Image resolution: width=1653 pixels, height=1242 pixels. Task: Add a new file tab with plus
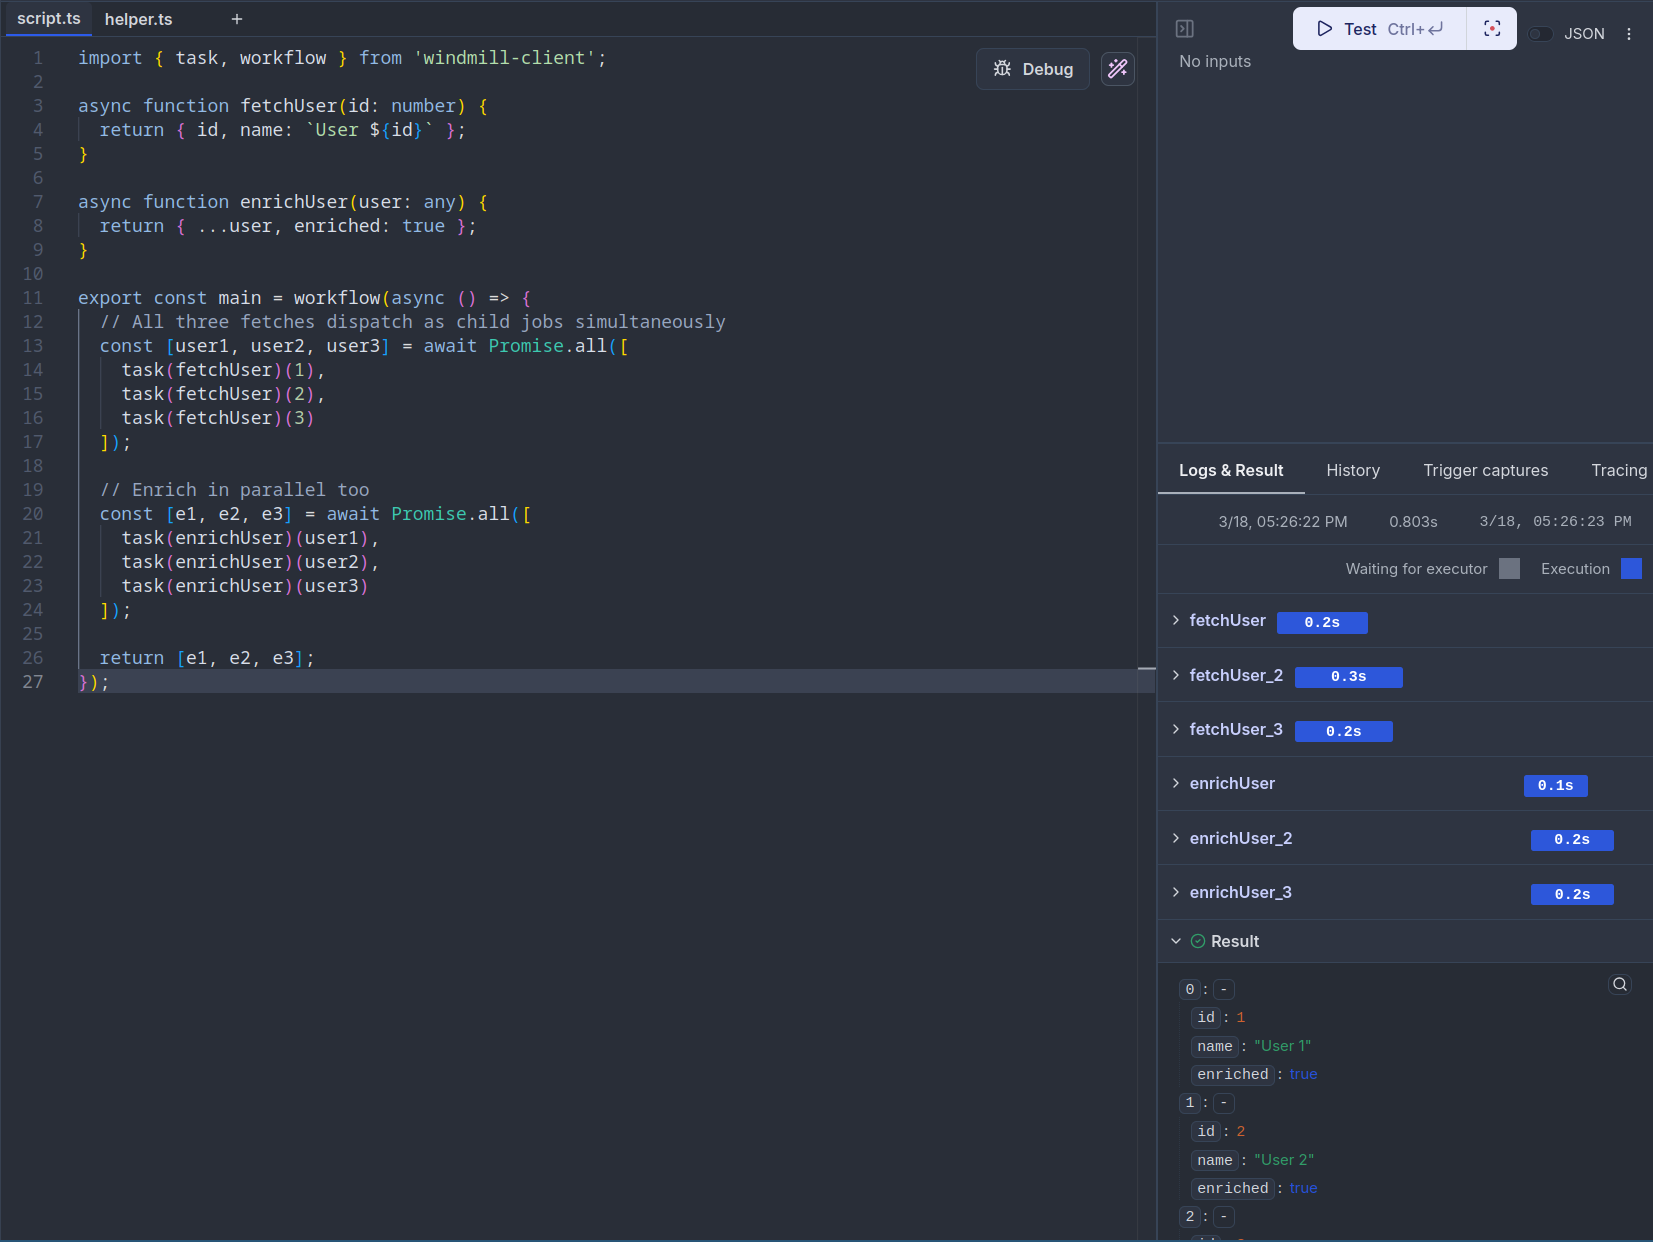click(x=237, y=19)
